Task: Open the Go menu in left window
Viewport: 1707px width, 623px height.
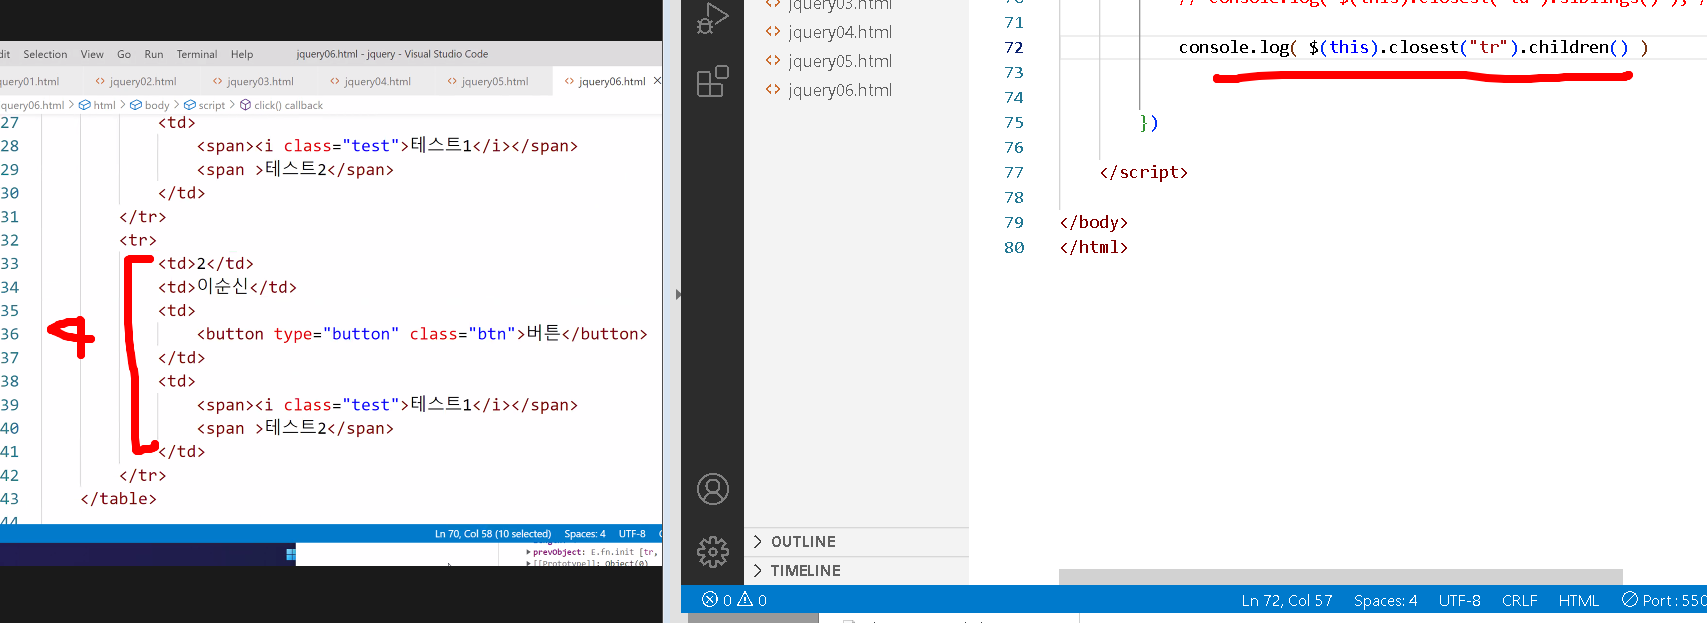Action: (124, 54)
